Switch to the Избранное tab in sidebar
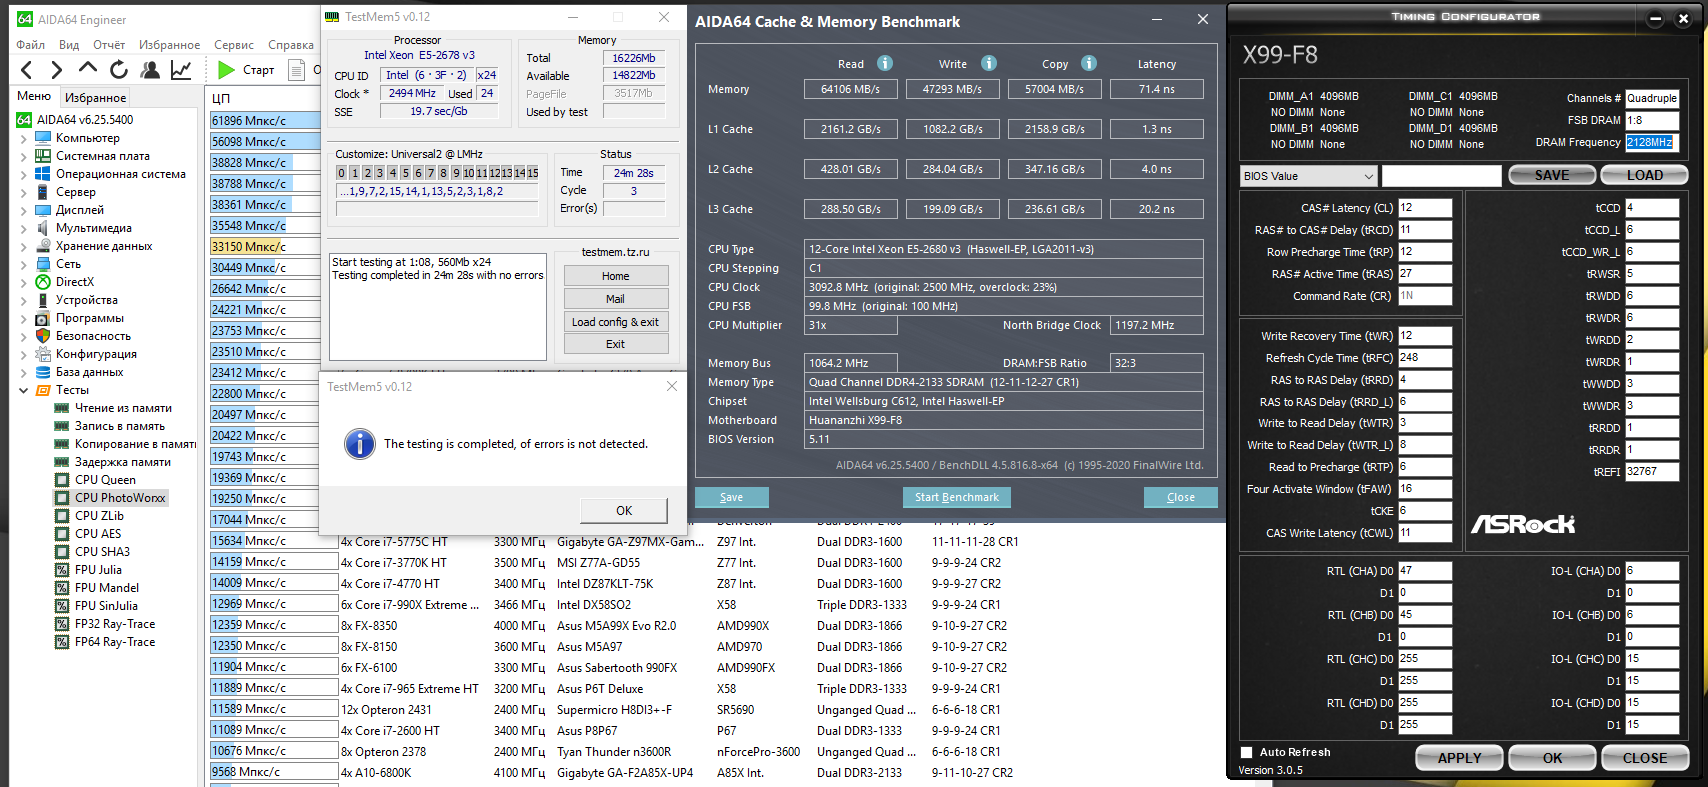Viewport: 1708px width, 787px height. (96, 98)
